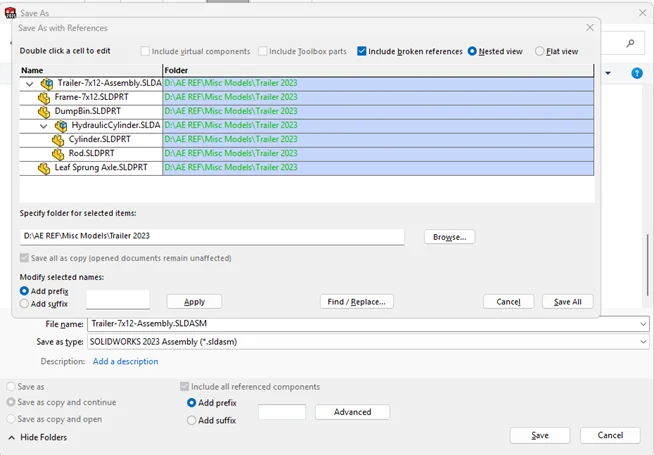Click the Cylinder.SLDPRT part icon
Viewport: 654px width, 455px height.
pos(59,140)
